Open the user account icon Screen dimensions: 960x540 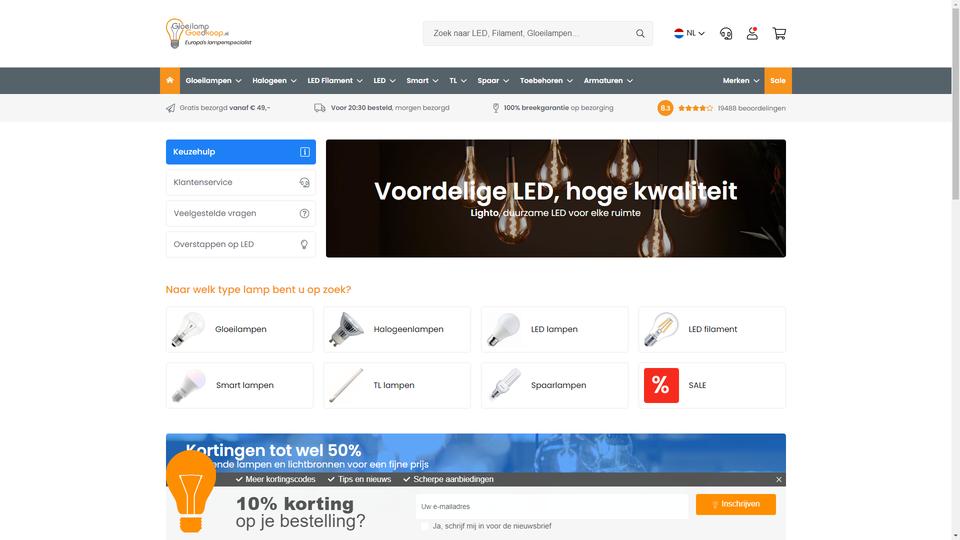tap(752, 34)
